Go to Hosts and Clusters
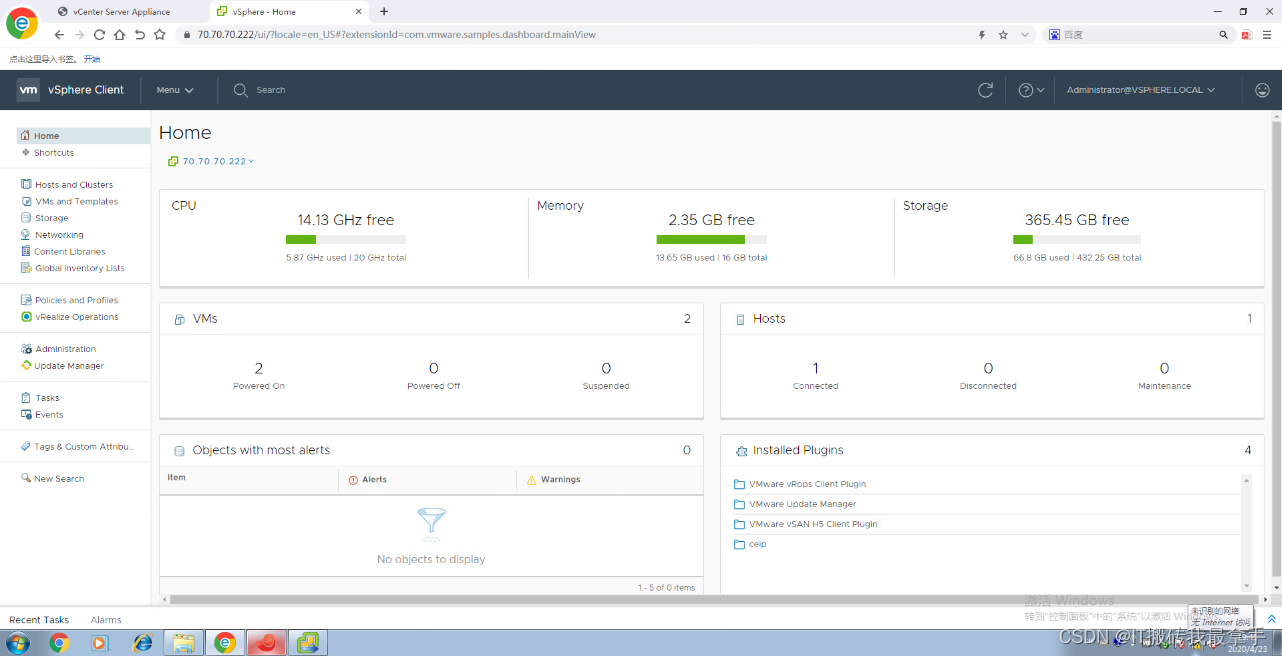1282x656 pixels. pyautogui.click(x=75, y=185)
